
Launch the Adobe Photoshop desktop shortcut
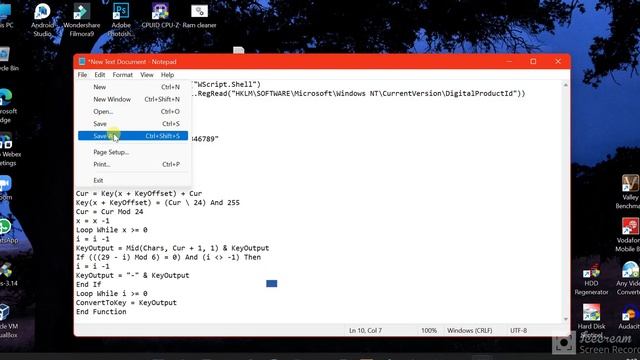tap(121, 20)
